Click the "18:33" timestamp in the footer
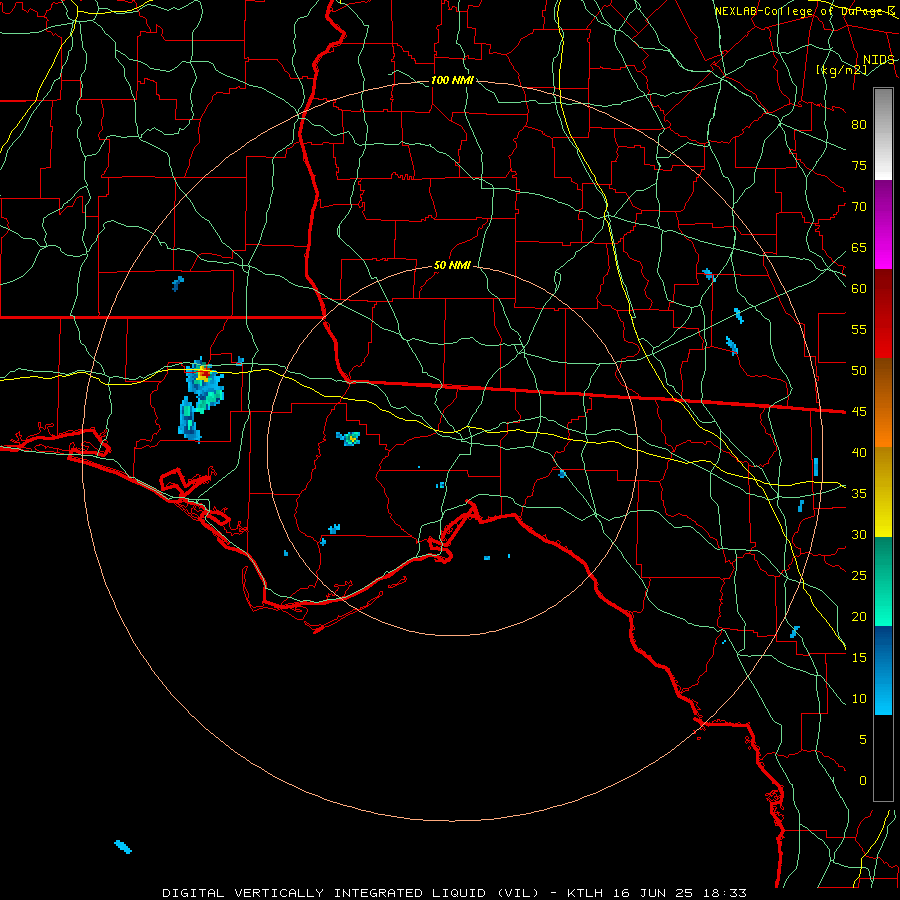Image resolution: width=900 pixels, height=900 pixels. tap(724, 893)
